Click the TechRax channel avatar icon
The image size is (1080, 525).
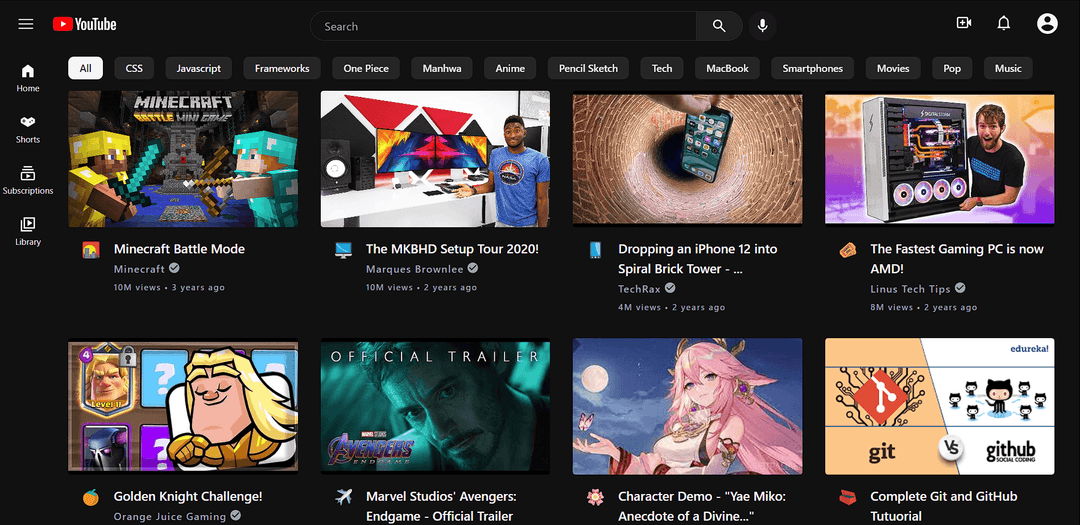[x=595, y=250]
